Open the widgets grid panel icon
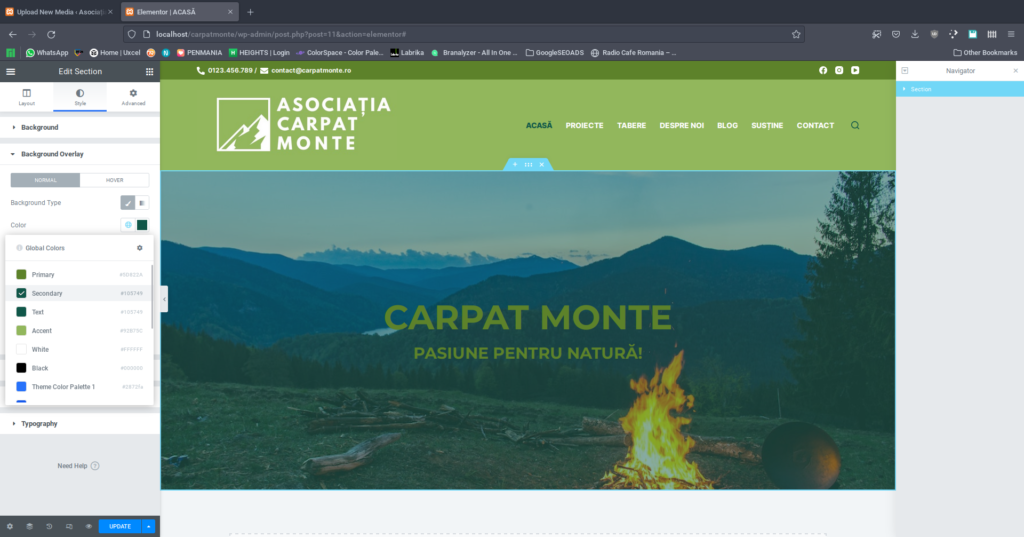Image resolution: width=1024 pixels, height=537 pixels. point(150,72)
